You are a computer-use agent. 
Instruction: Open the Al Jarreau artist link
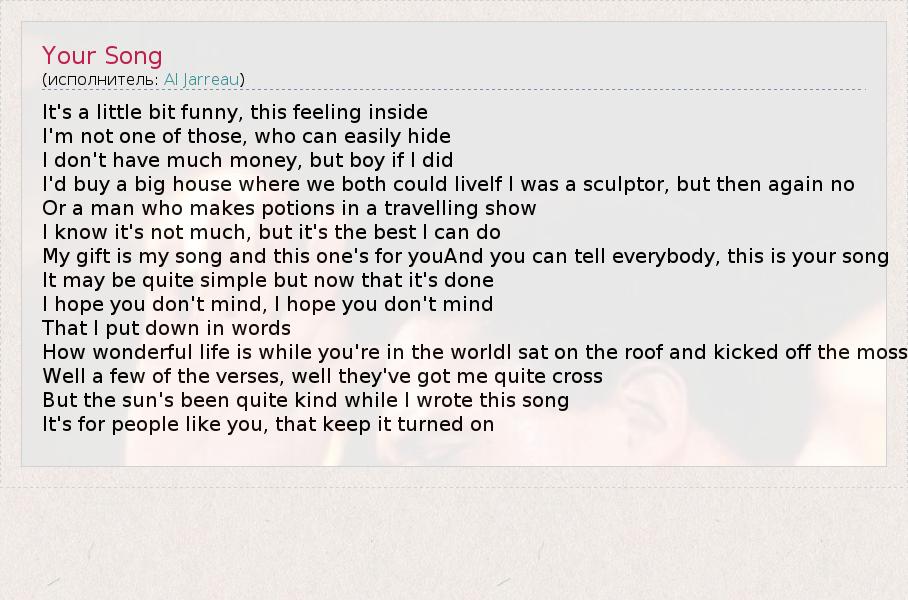click(202, 79)
